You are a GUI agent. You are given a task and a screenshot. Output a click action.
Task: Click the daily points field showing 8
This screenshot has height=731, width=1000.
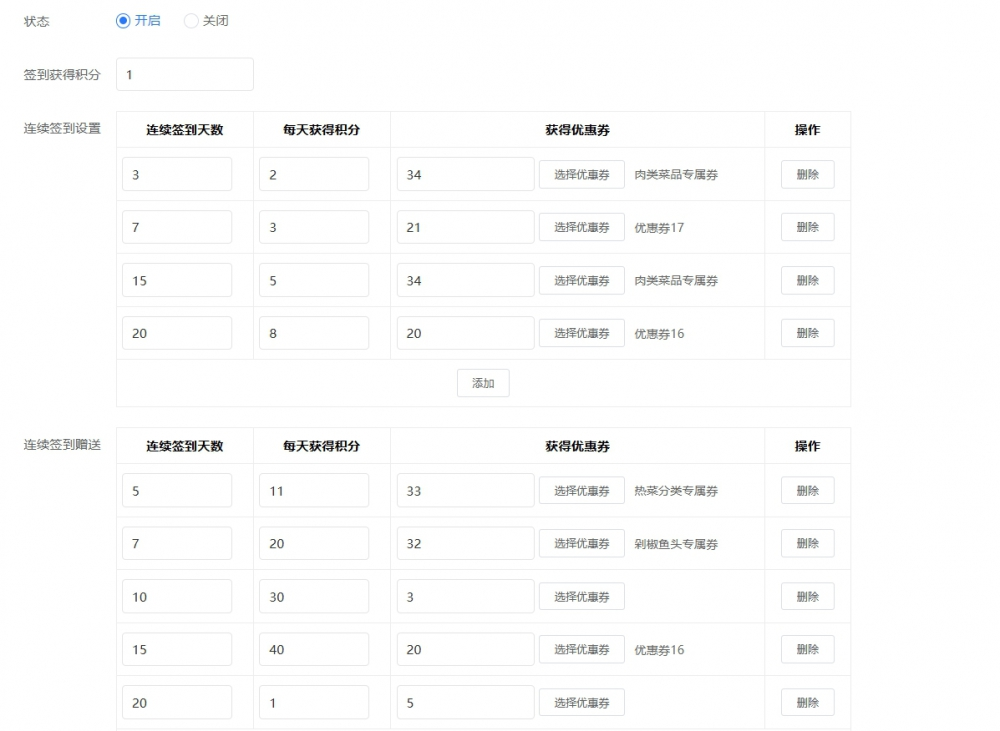313,333
